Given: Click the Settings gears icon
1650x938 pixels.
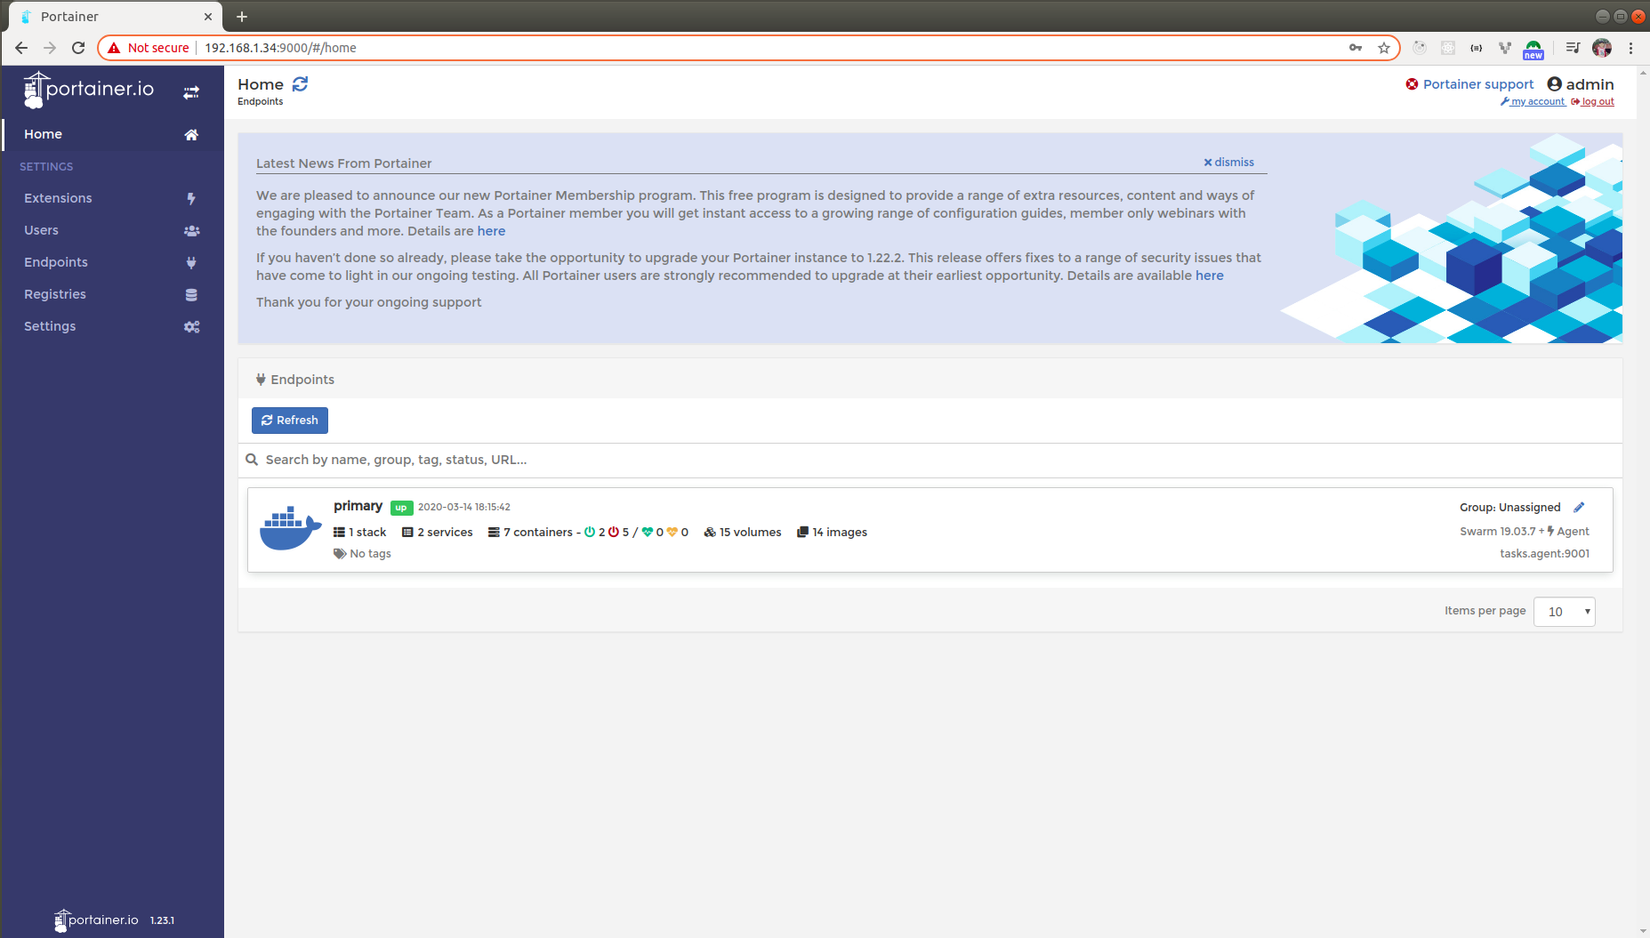Looking at the screenshot, I should point(191,327).
